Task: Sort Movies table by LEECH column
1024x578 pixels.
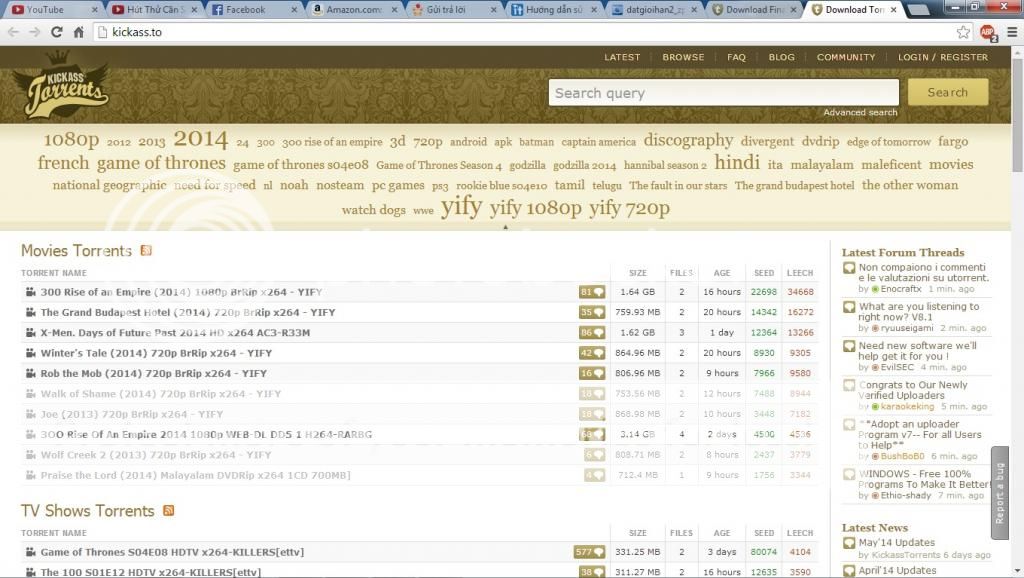Action: click(800, 273)
